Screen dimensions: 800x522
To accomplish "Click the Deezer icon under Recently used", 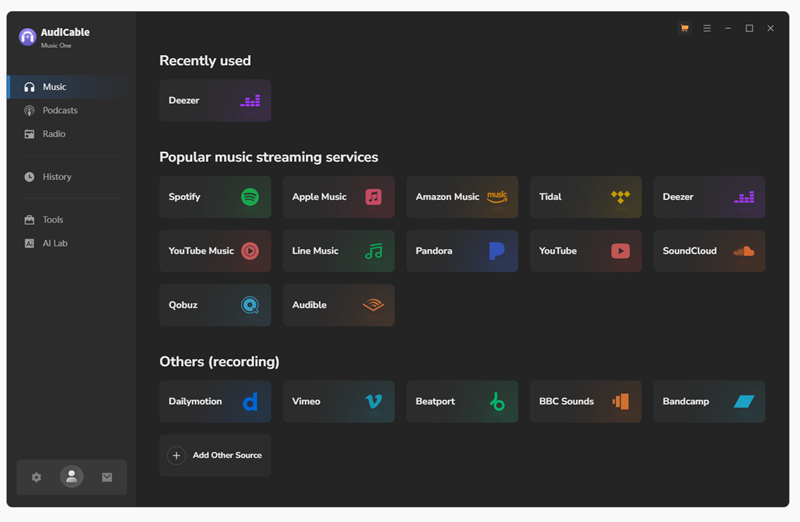I will [250, 101].
